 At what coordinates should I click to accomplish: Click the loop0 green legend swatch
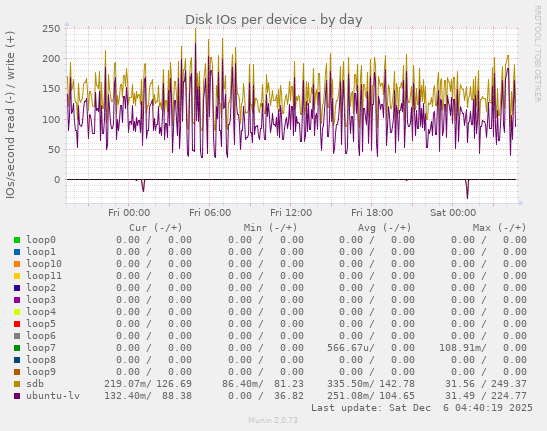(x=17, y=240)
